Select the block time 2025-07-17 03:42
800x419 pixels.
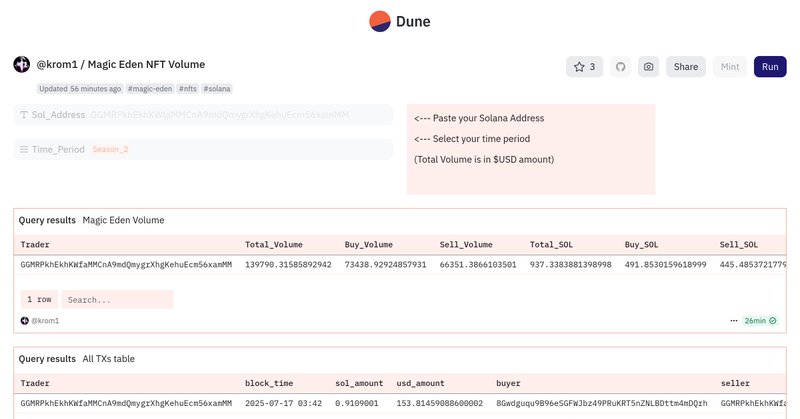[283, 403]
